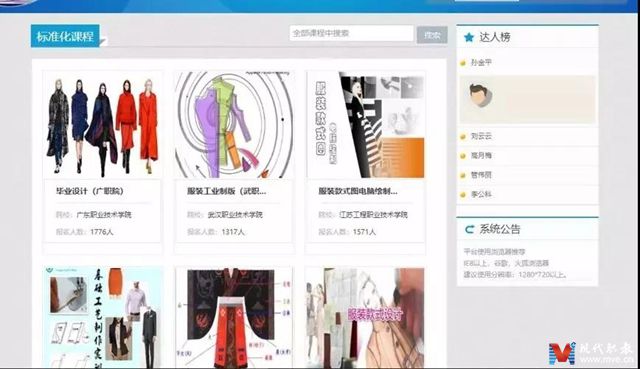
Task: Open the 服装款式设计 course thumbnail
Action: pos(365,318)
